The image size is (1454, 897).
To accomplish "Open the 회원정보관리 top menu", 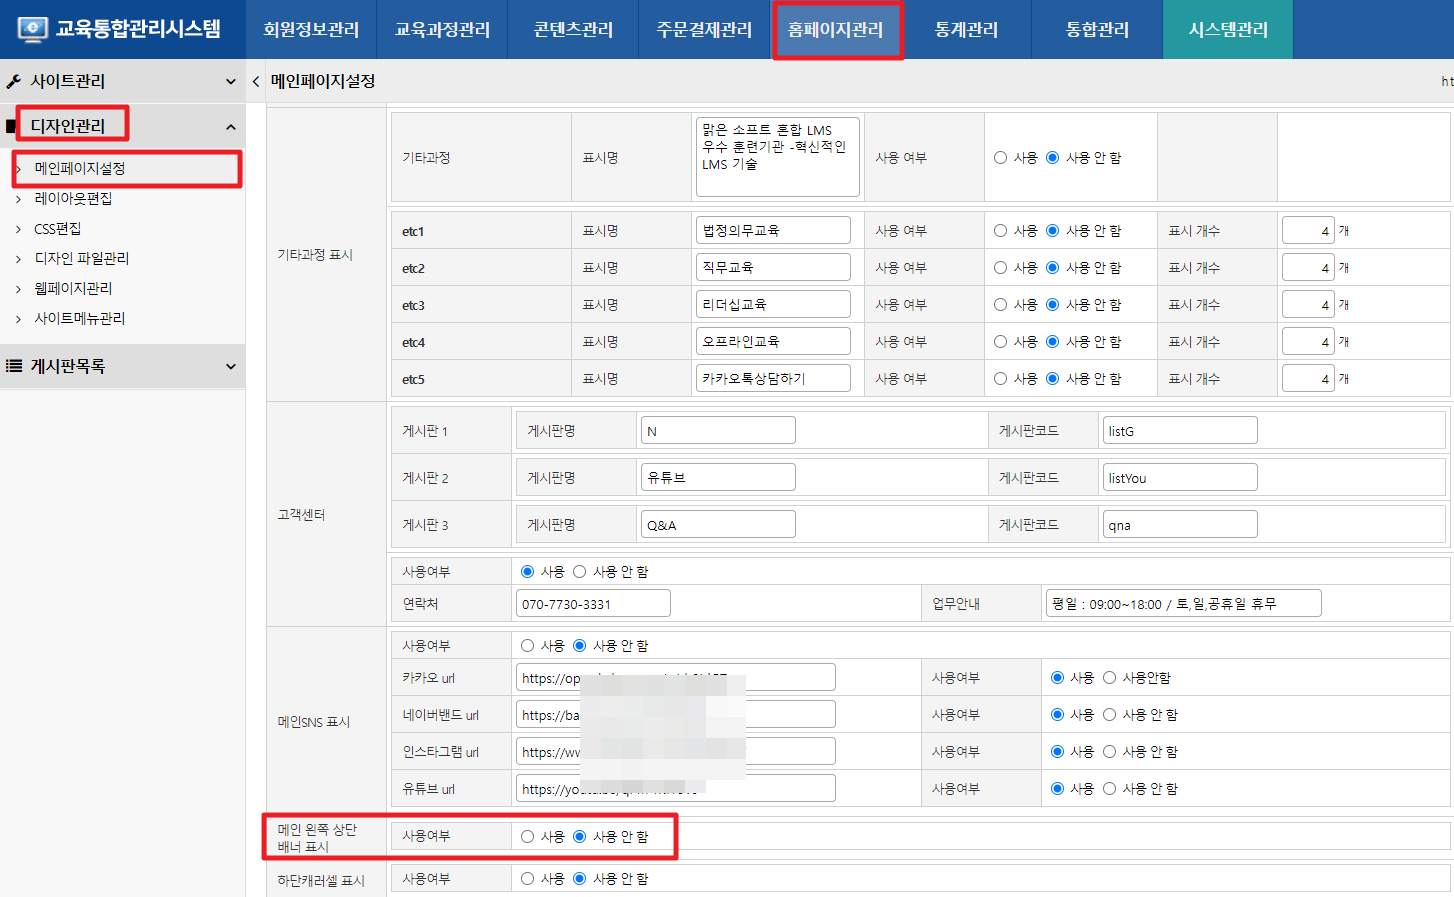I will [311, 30].
